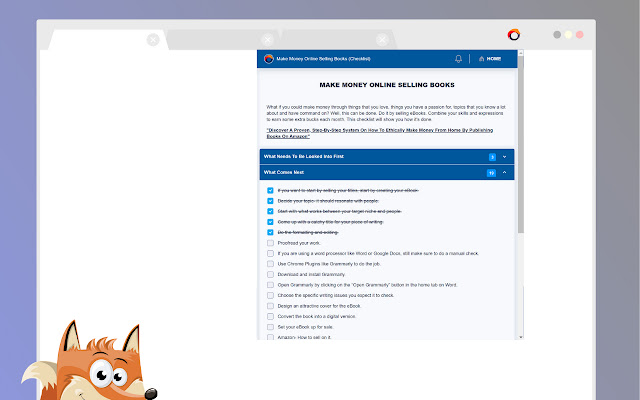Click the 'Proofread your work.' item text
Image resolution: width=640 pixels, height=400 pixels.
(299, 243)
